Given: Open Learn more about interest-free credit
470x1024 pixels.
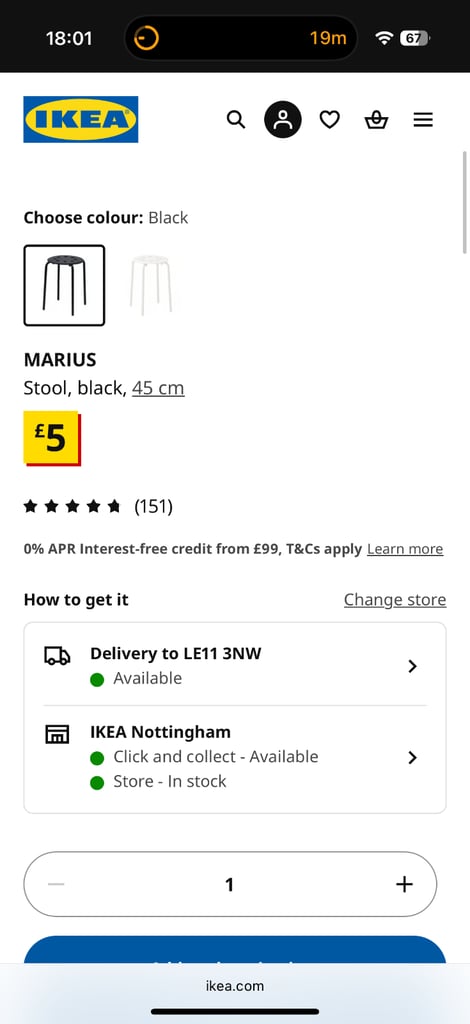Looking at the screenshot, I should (405, 549).
